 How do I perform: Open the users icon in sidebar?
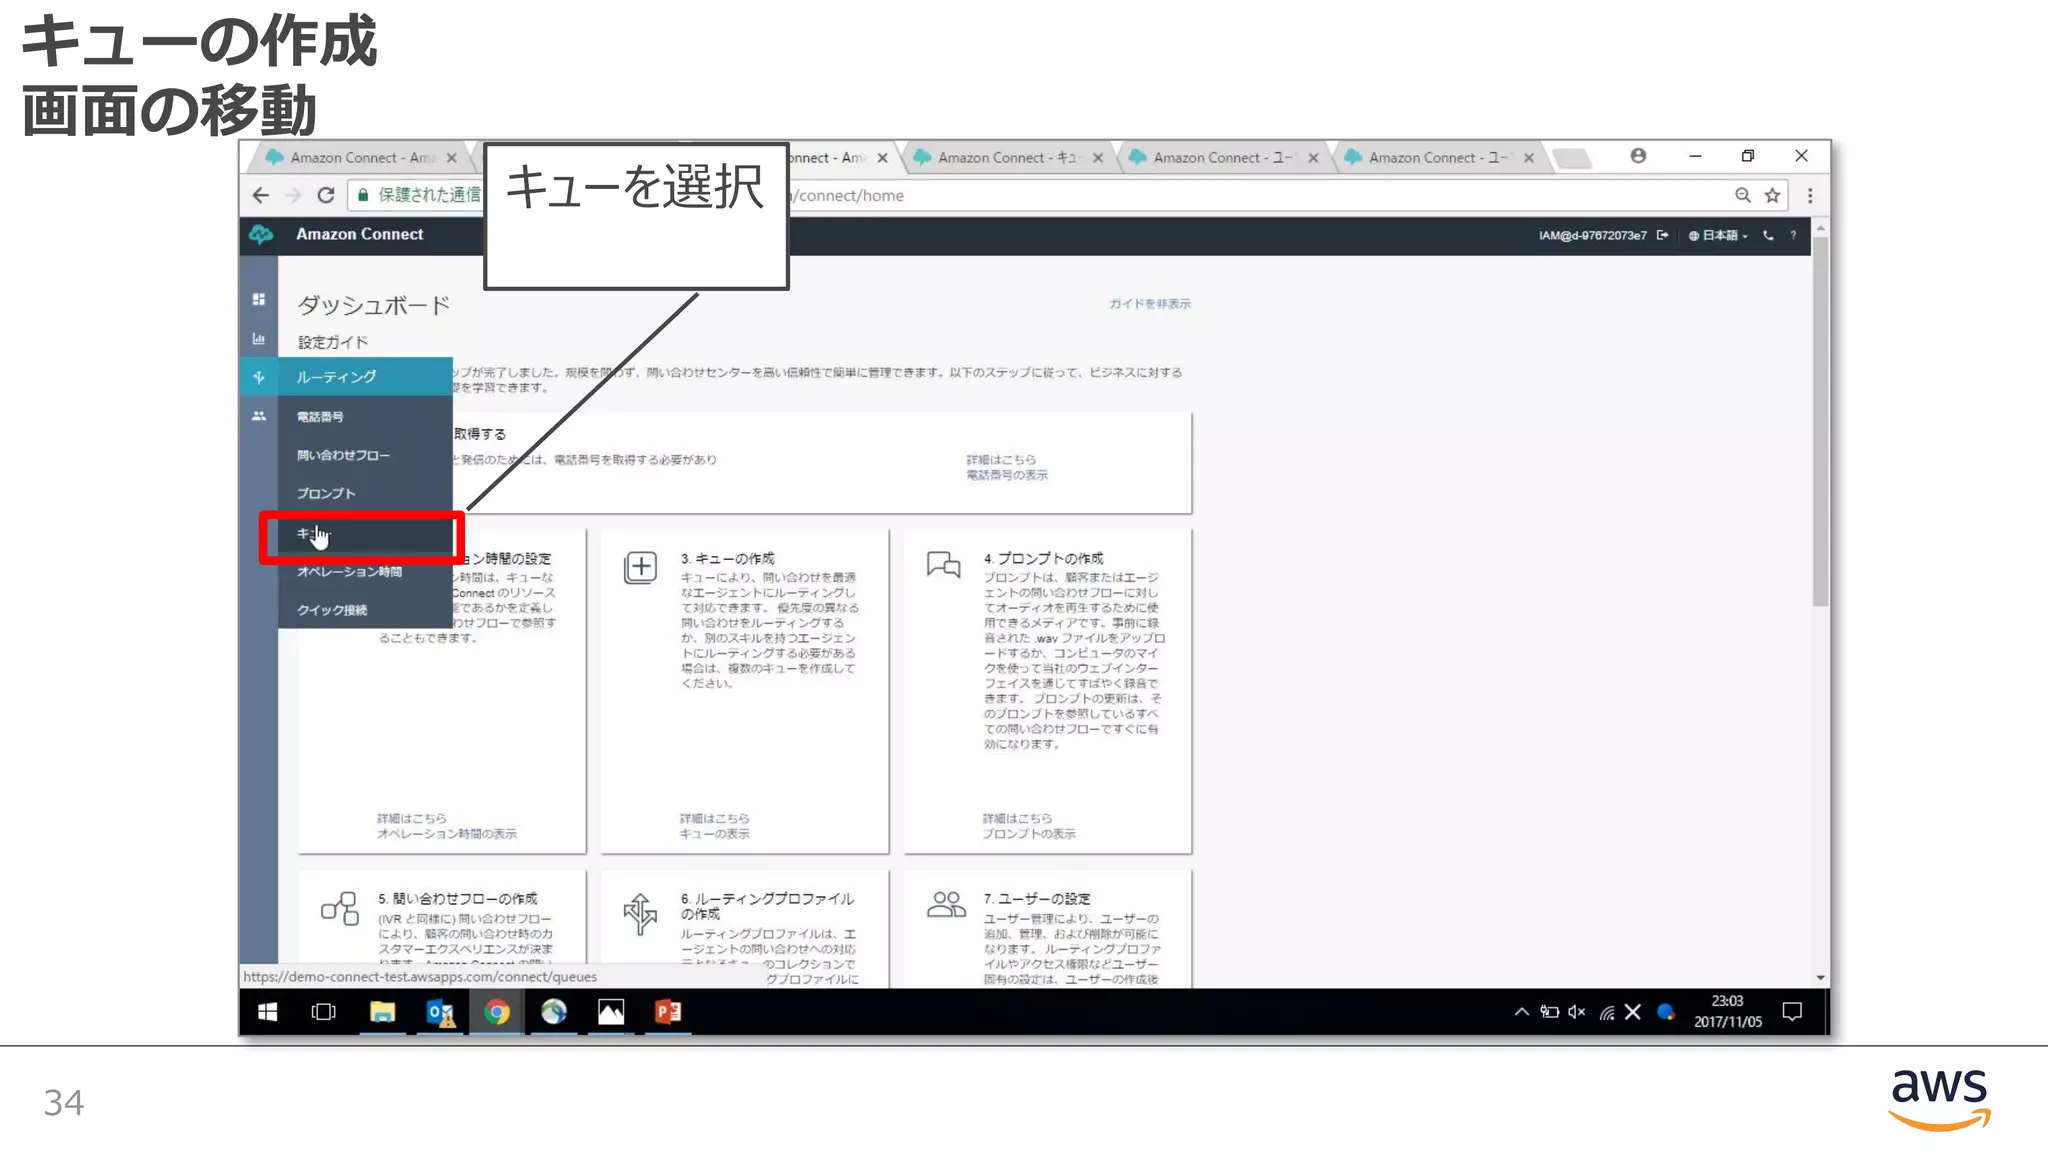(259, 416)
